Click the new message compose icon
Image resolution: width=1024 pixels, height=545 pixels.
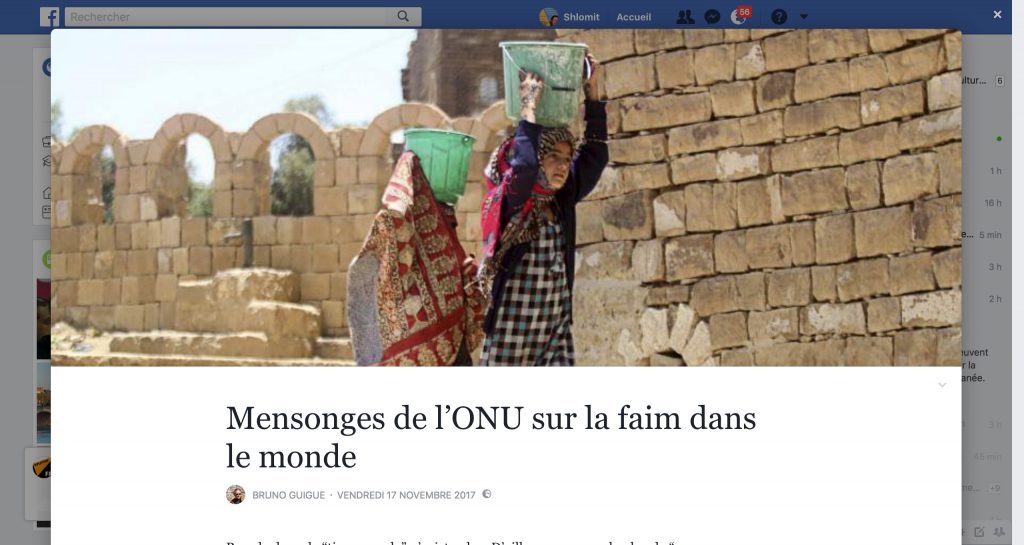[979, 532]
